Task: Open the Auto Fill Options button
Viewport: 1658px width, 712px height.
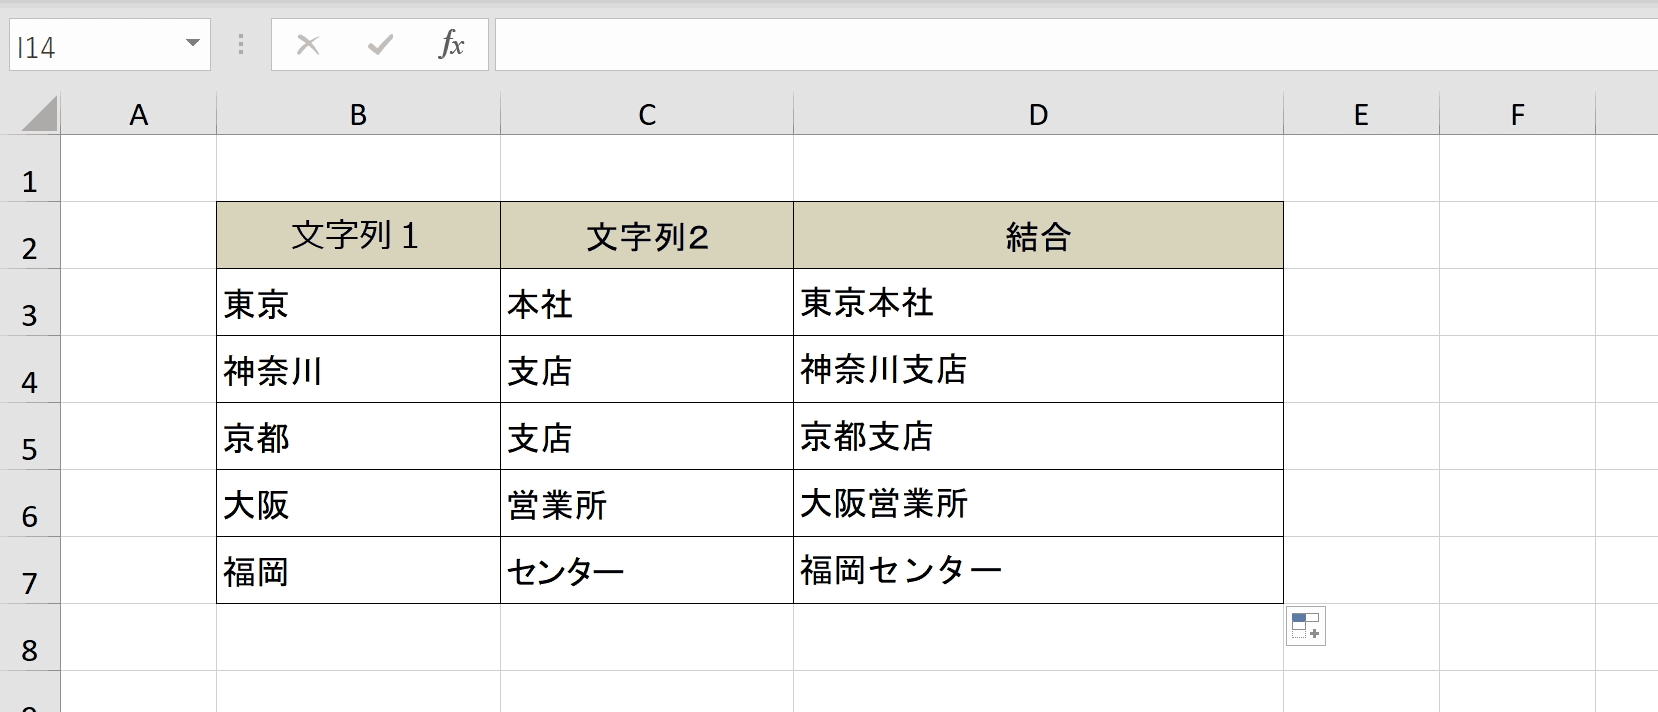Action: [1305, 626]
